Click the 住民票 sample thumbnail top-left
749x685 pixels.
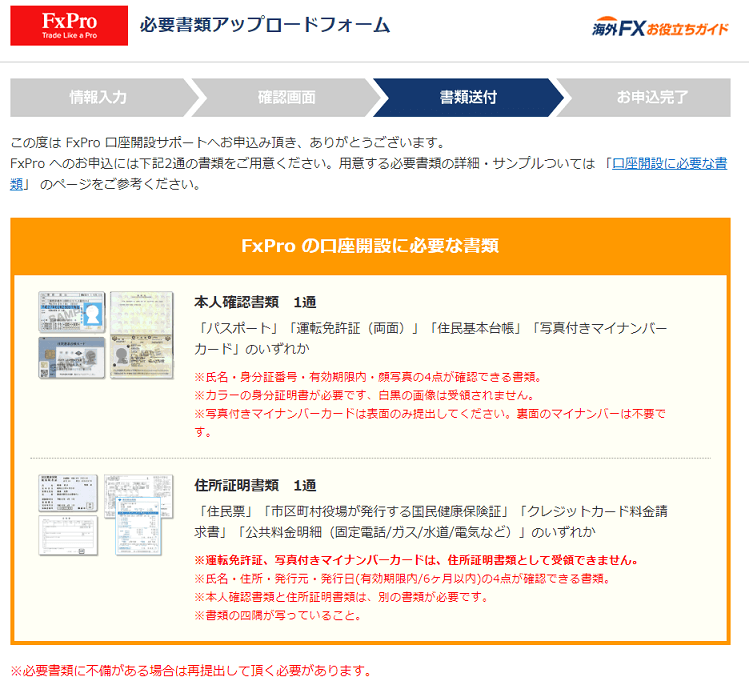(x=68, y=493)
